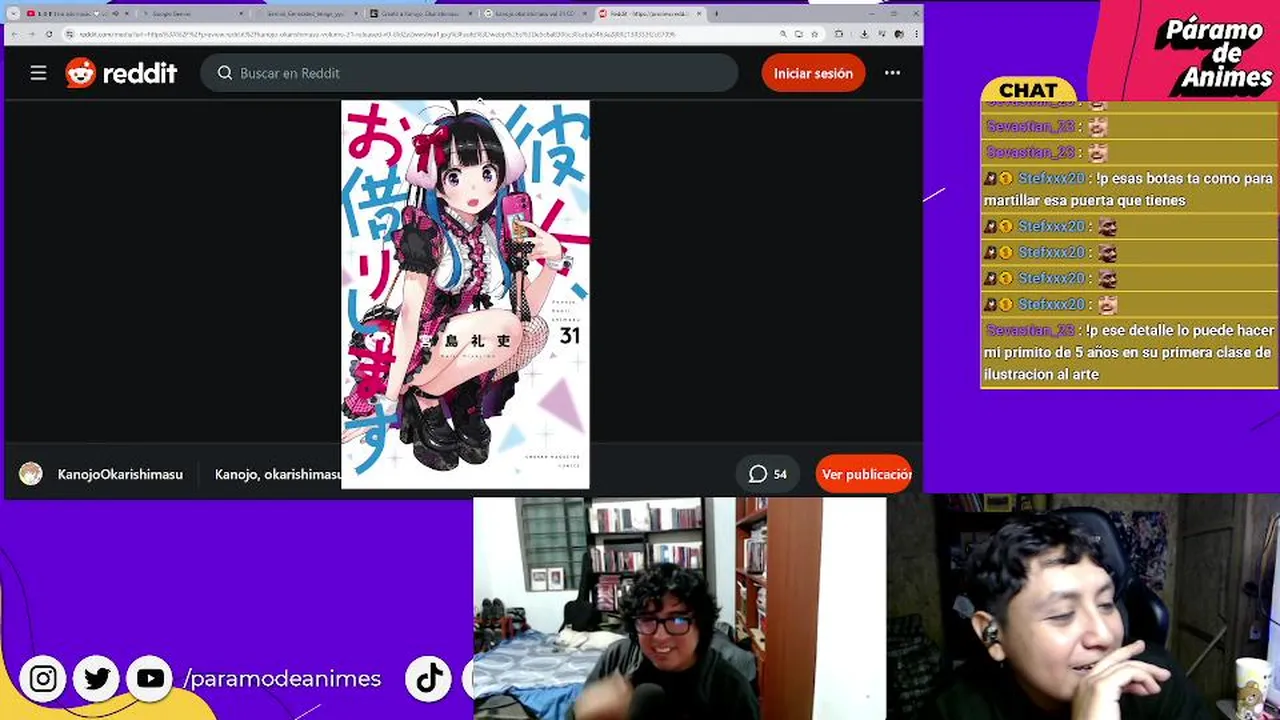This screenshot has height=720, width=1280.
Task: Click the manga volume 31 cover image
Action: point(465,294)
